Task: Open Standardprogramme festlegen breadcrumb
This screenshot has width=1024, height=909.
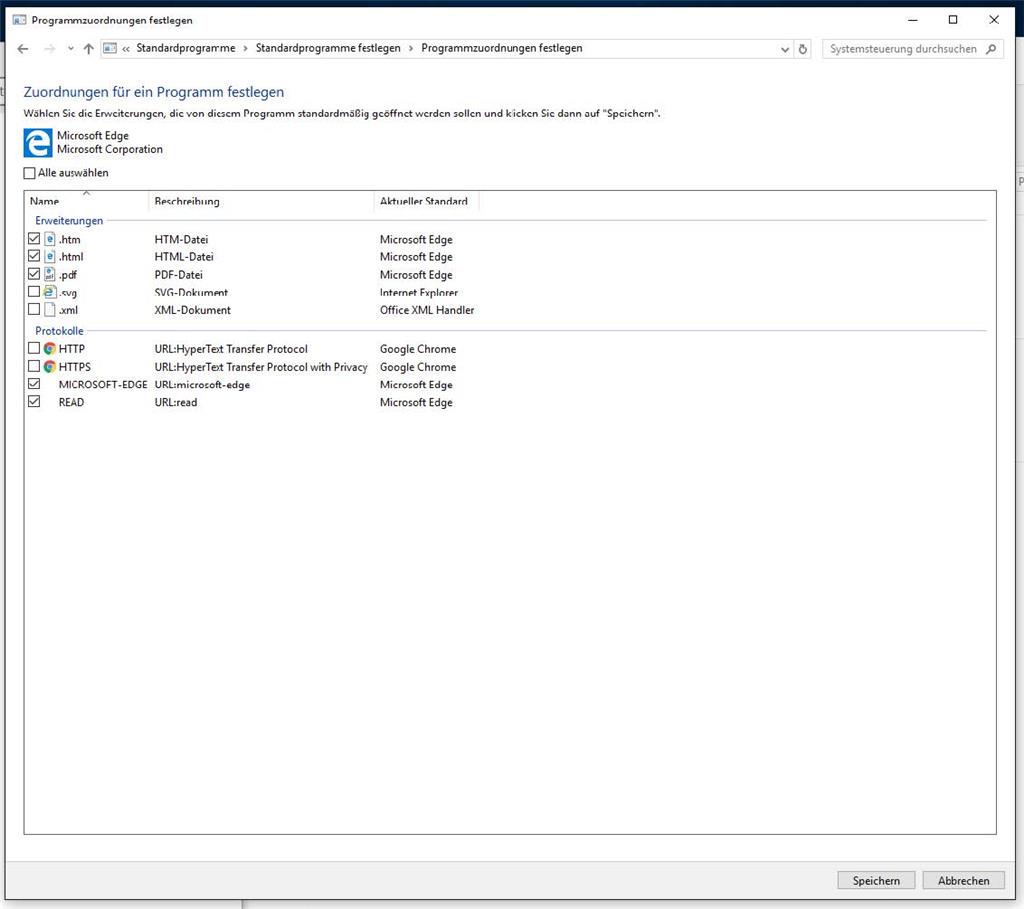Action: click(328, 48)
